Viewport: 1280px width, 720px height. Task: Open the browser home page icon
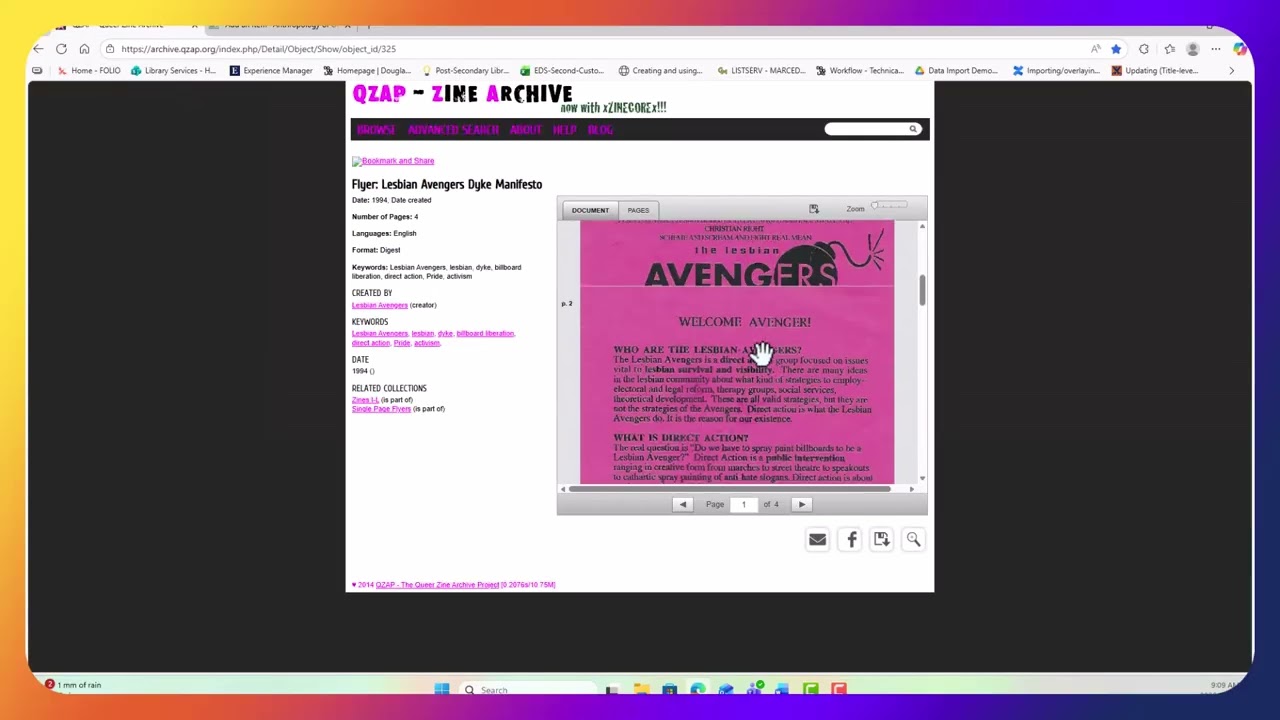point(84,49)
